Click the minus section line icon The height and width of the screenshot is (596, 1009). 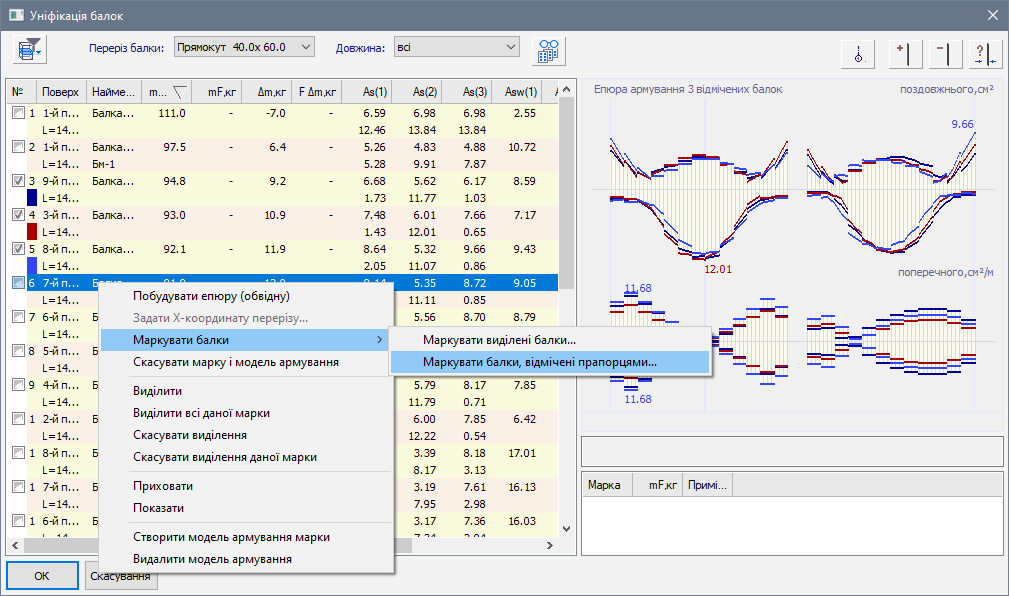[945, 54]
